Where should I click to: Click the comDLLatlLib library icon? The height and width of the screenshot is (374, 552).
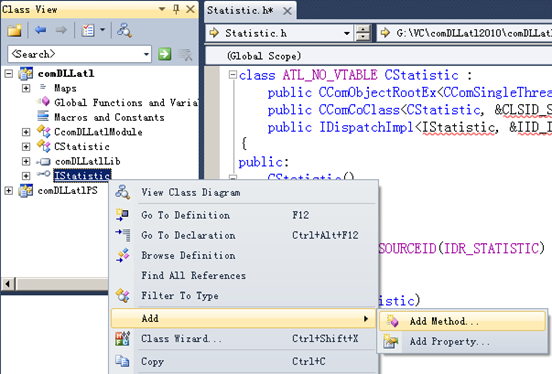44,161
